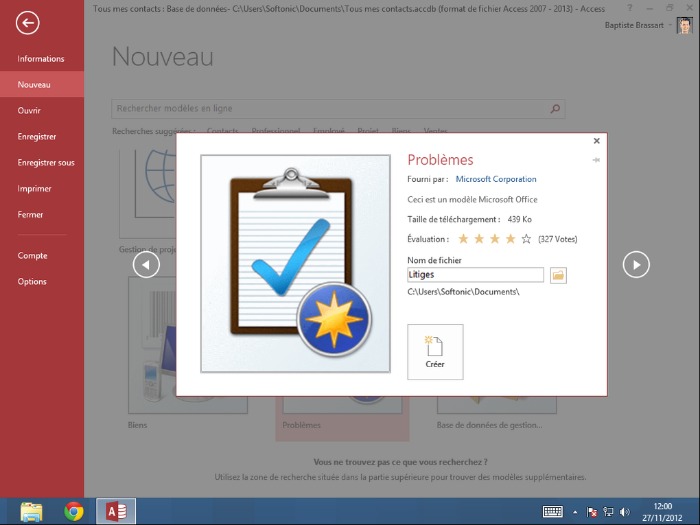This screenshot has width=700, height=525.
Task: Click the fifth empty rating star
Action: 526,239
